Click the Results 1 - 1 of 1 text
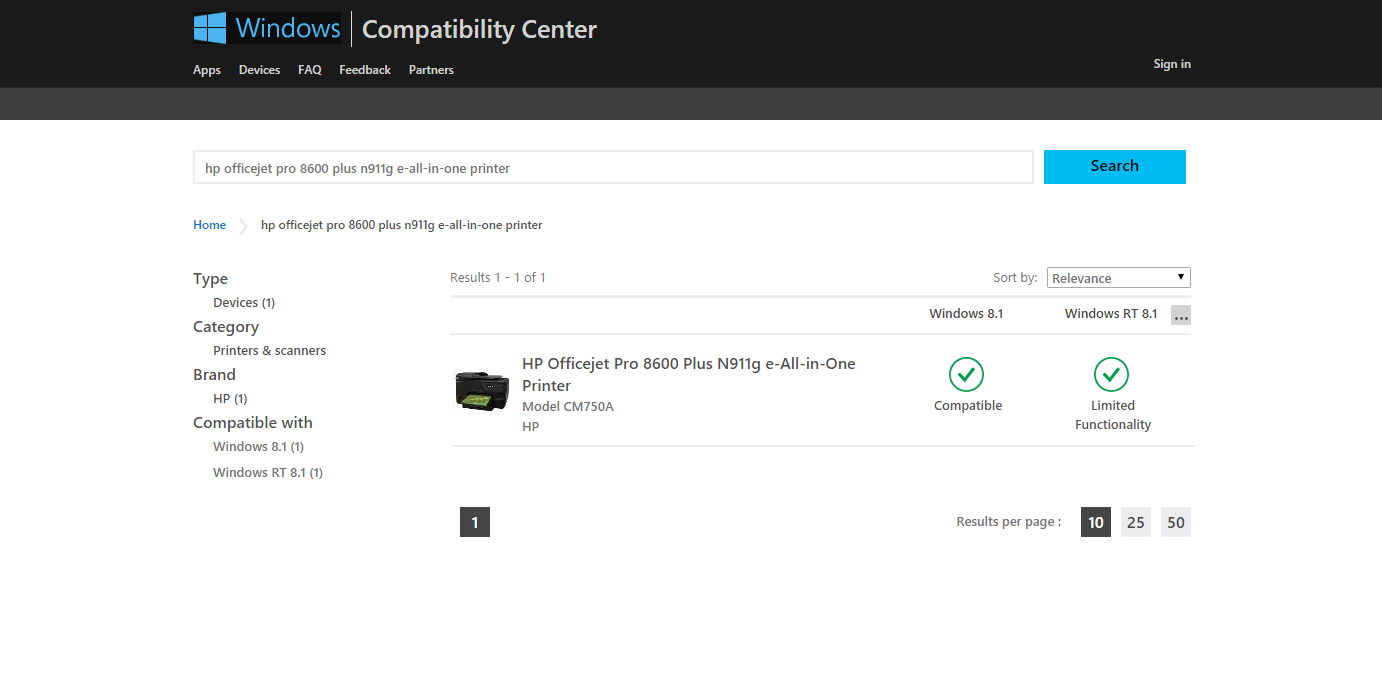Image resolution: width=1382 pixels, height=691 pixels. pos(498,277)
